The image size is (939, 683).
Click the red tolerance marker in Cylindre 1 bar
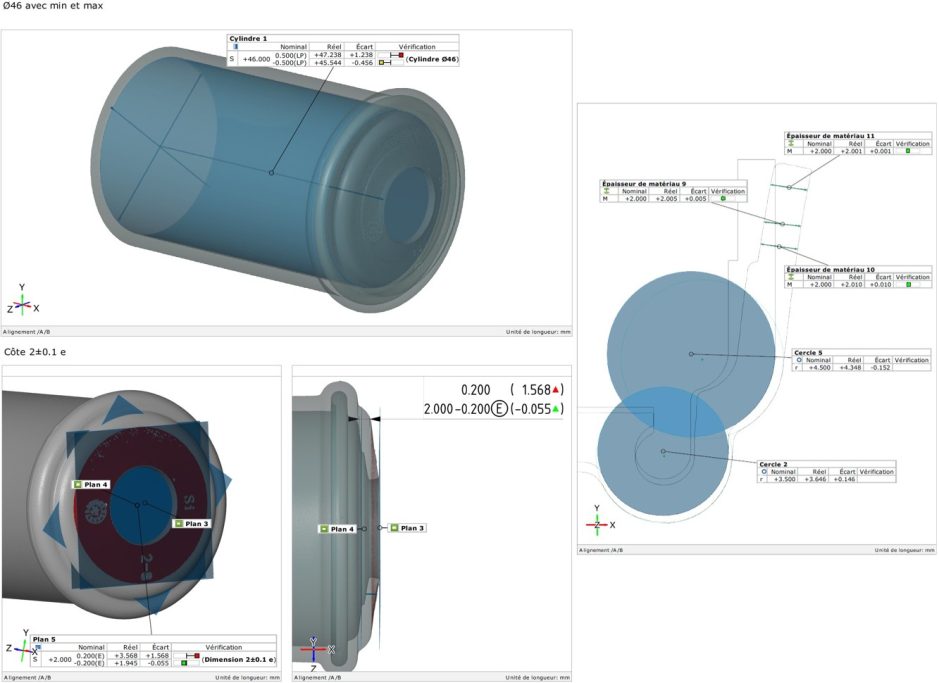pos(401,55)
